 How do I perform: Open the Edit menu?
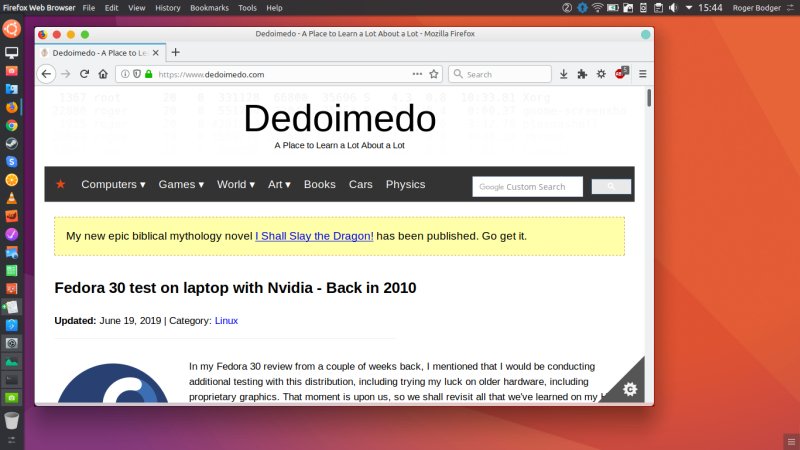pyautogui.click(x=111, y=8)
